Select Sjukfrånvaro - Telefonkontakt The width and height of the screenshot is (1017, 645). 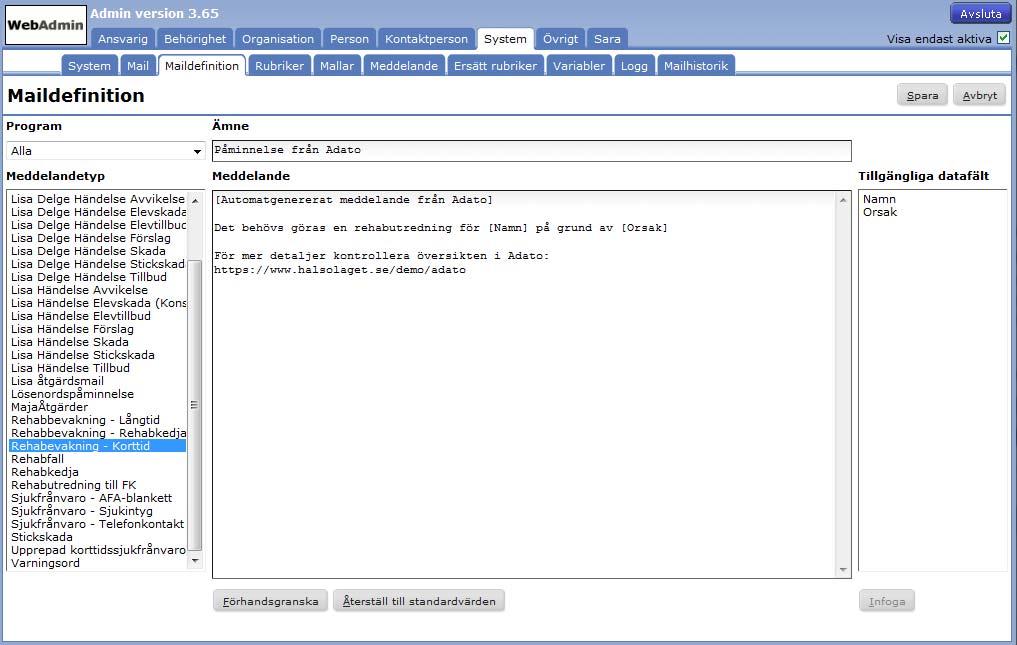click(x=98, y=524)
